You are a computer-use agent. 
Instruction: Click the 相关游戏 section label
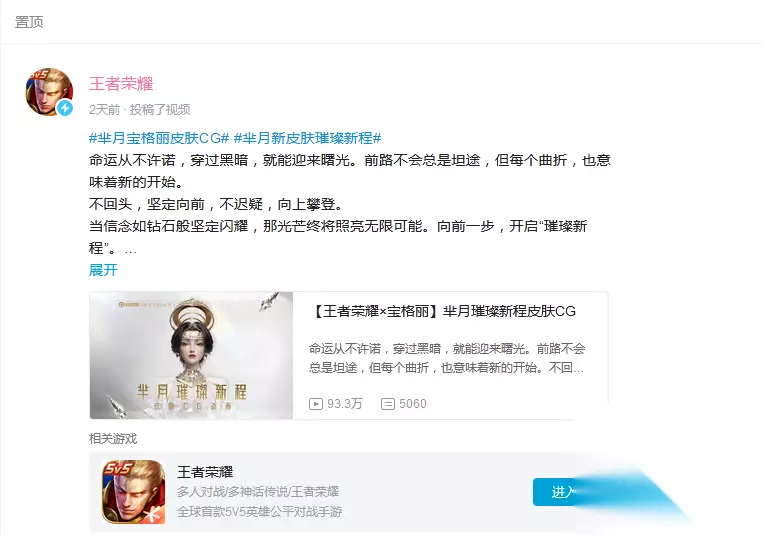[113, 438]
